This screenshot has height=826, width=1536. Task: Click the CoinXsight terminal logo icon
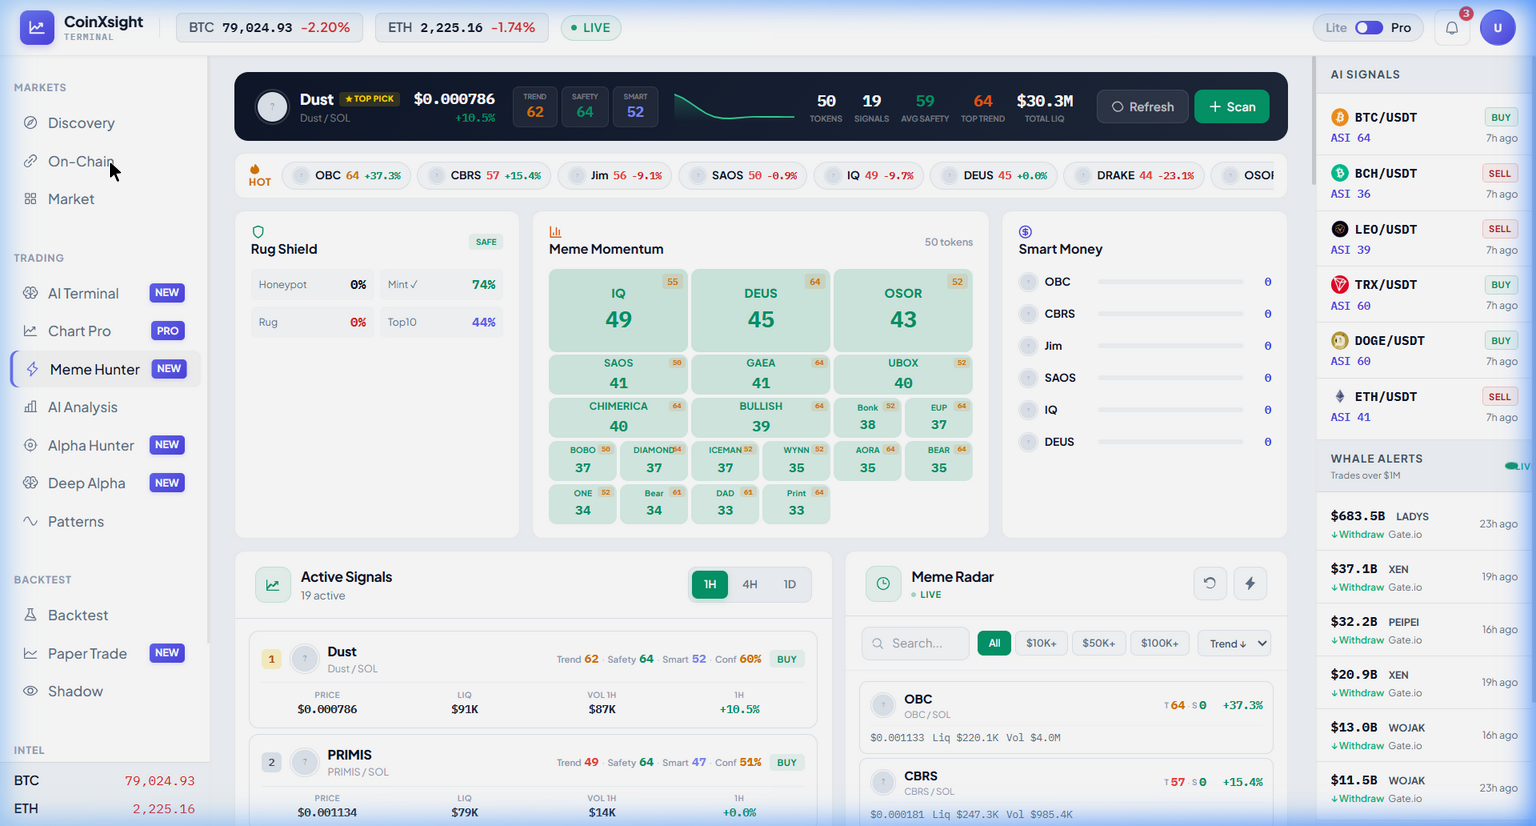click(37, 27)
